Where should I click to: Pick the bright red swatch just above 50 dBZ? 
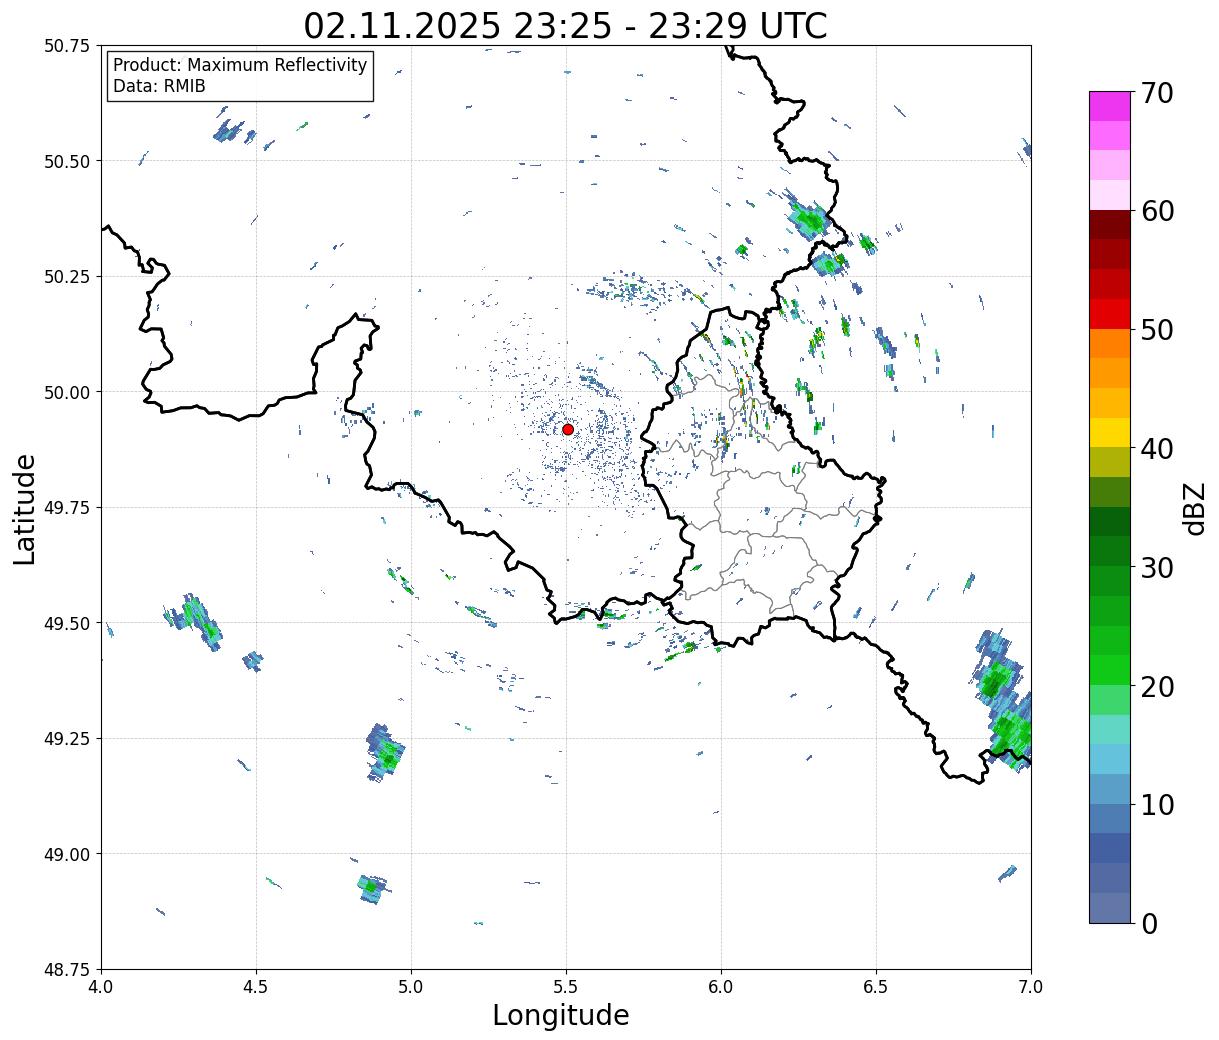[1110, 314]
